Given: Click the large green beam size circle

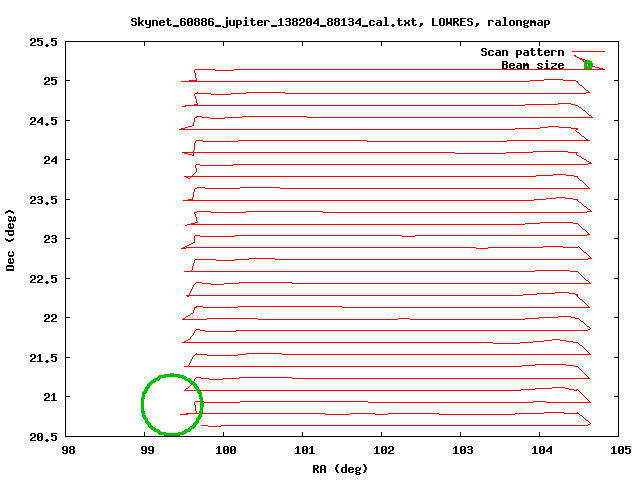Looking at the screenshot, I should [172, 404].
